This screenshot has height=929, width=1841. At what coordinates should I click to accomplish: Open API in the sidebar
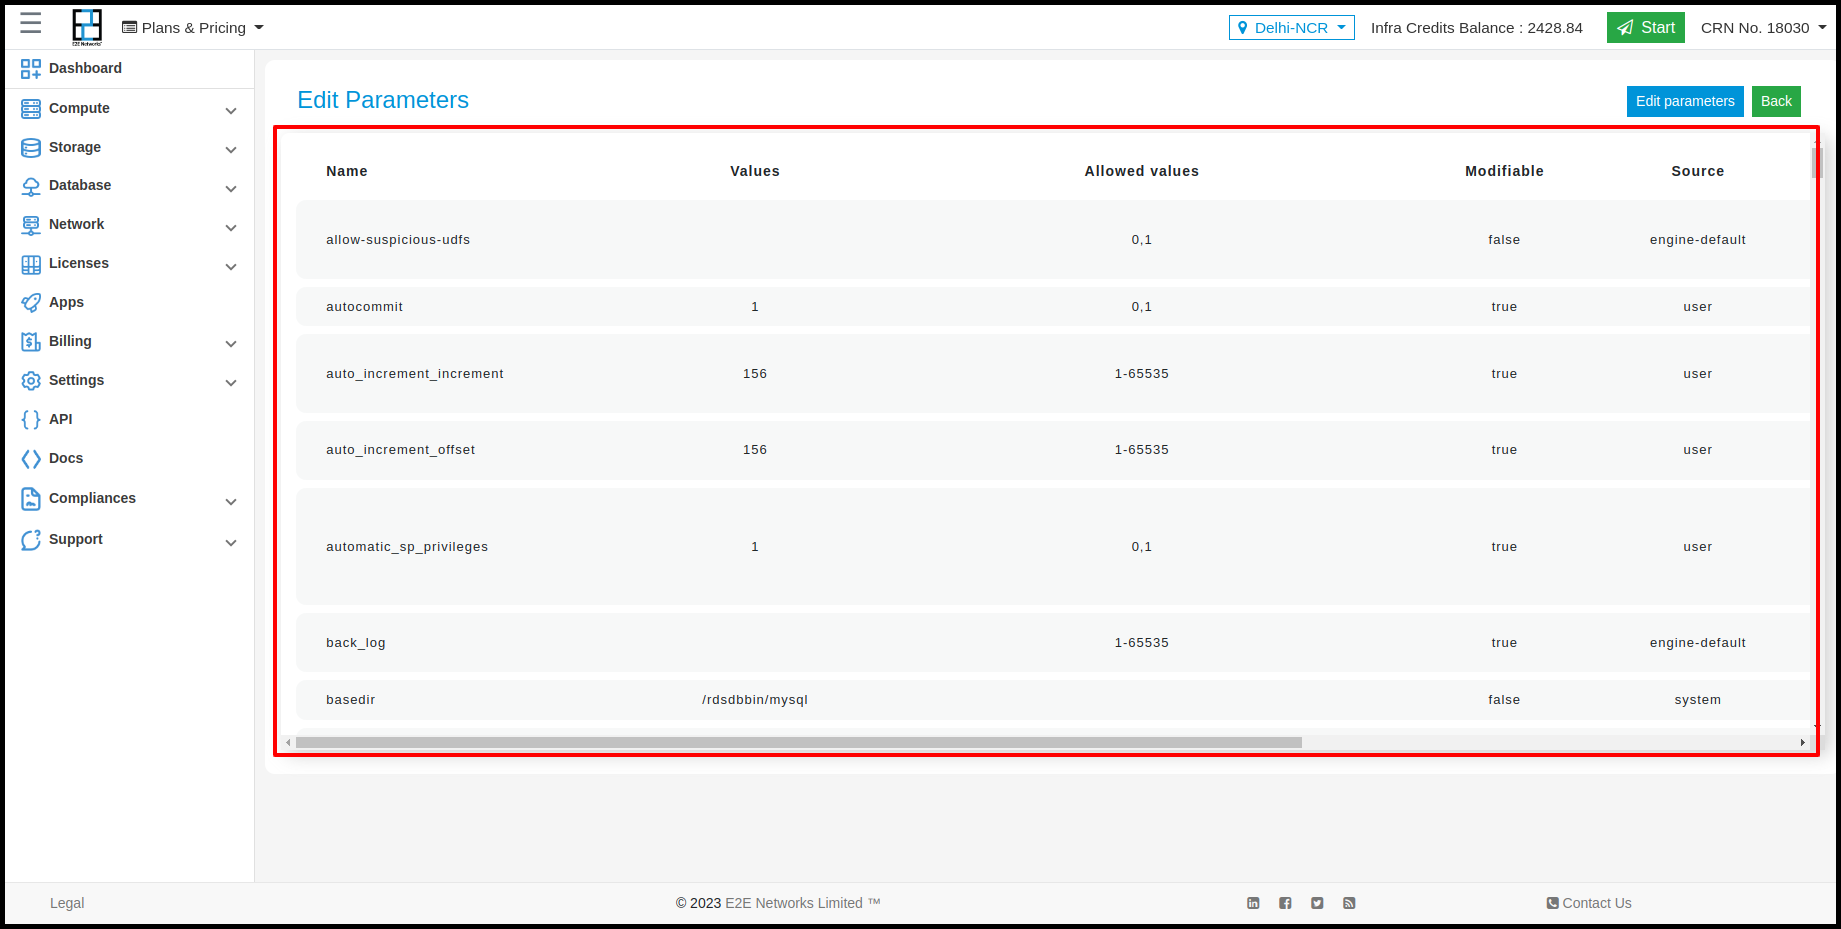point(61,419)
